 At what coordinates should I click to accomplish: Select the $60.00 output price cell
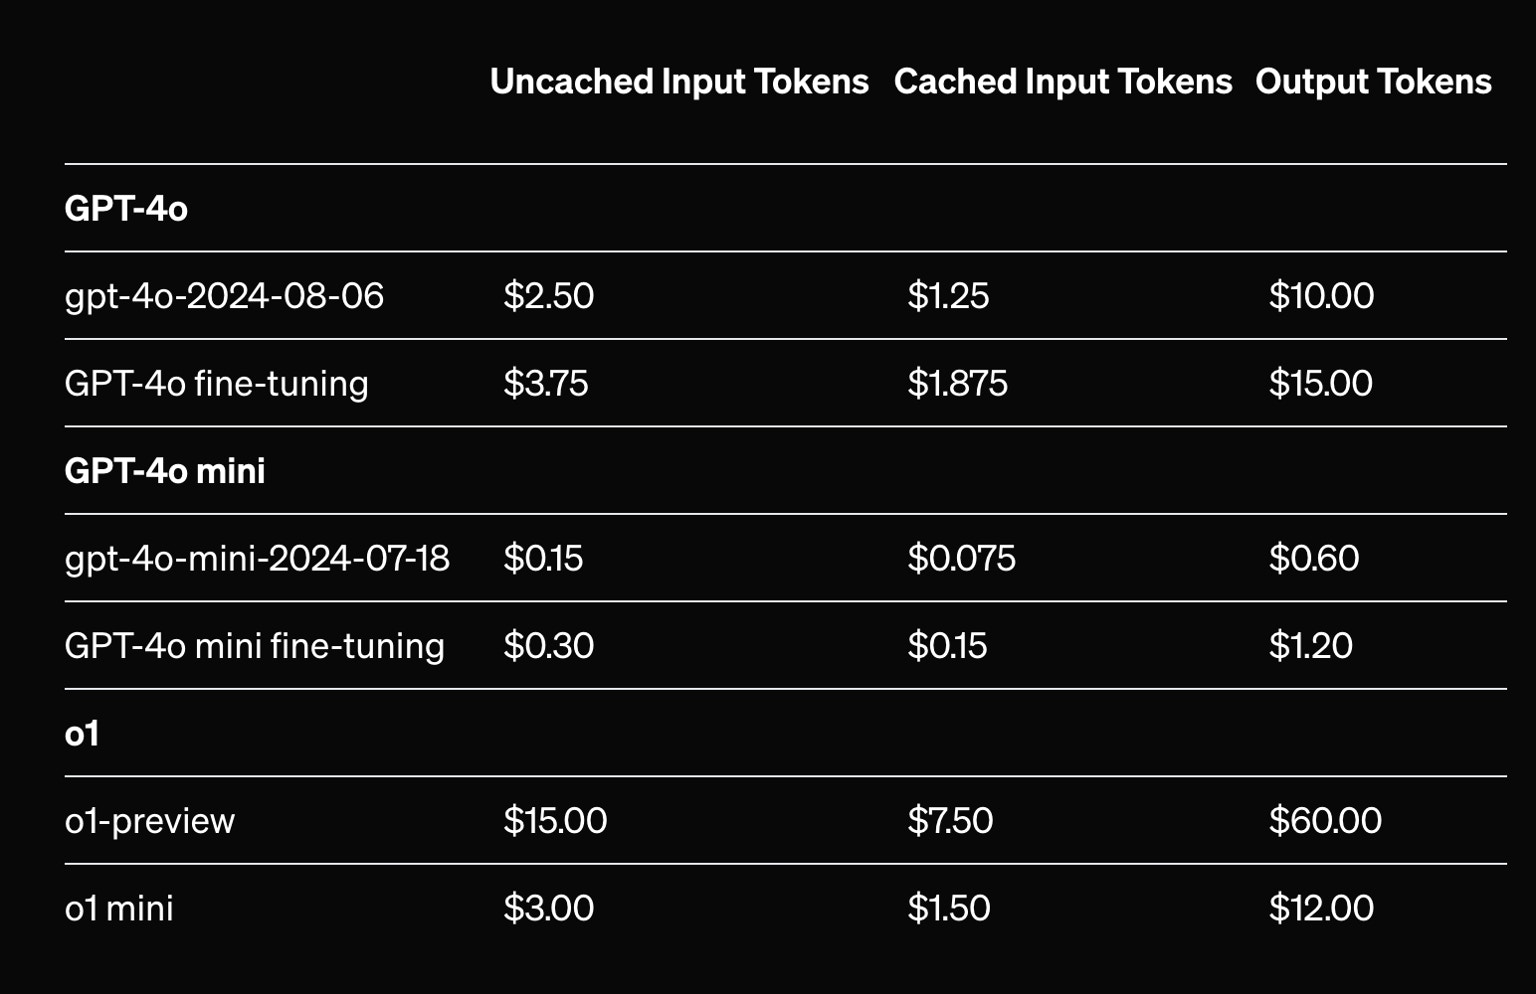tap(1325, 821)
